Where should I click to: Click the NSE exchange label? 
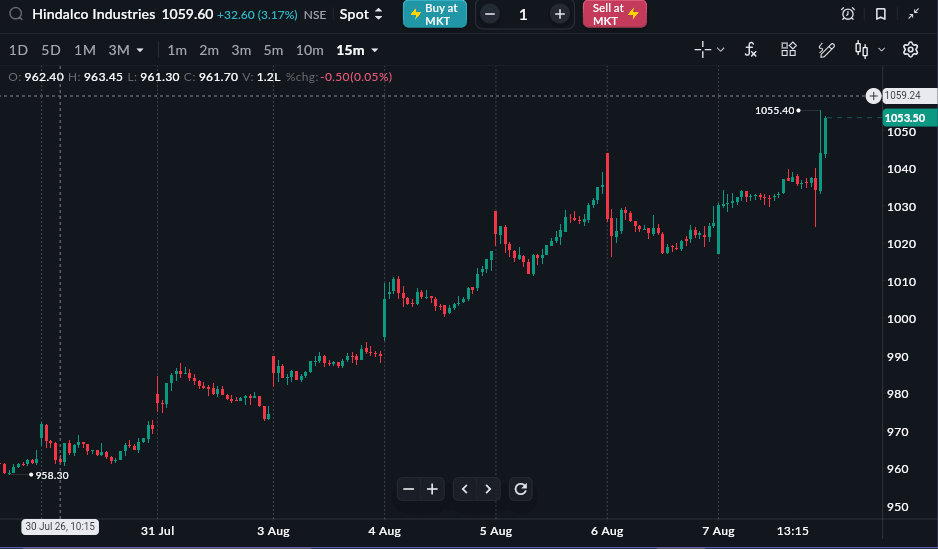315,15
